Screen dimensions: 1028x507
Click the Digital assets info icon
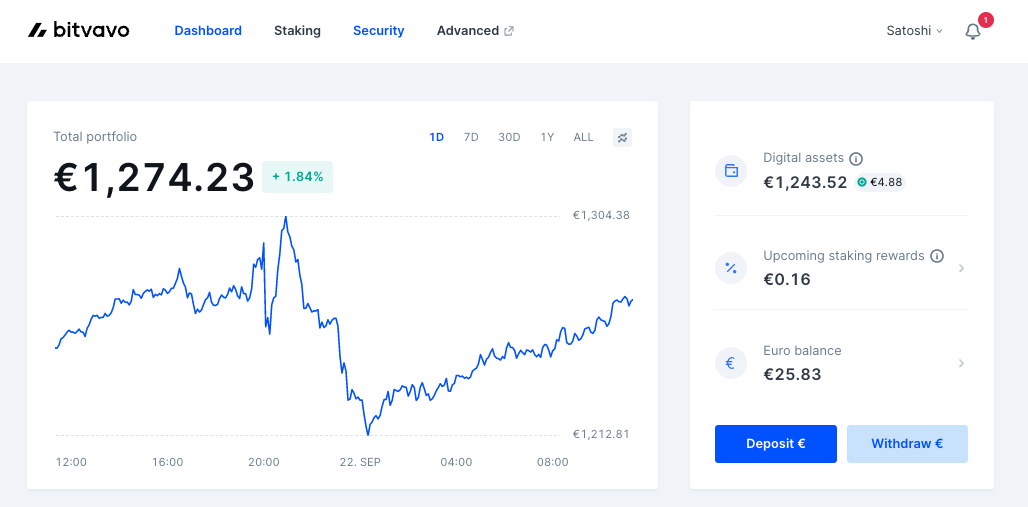pos(856,159)
